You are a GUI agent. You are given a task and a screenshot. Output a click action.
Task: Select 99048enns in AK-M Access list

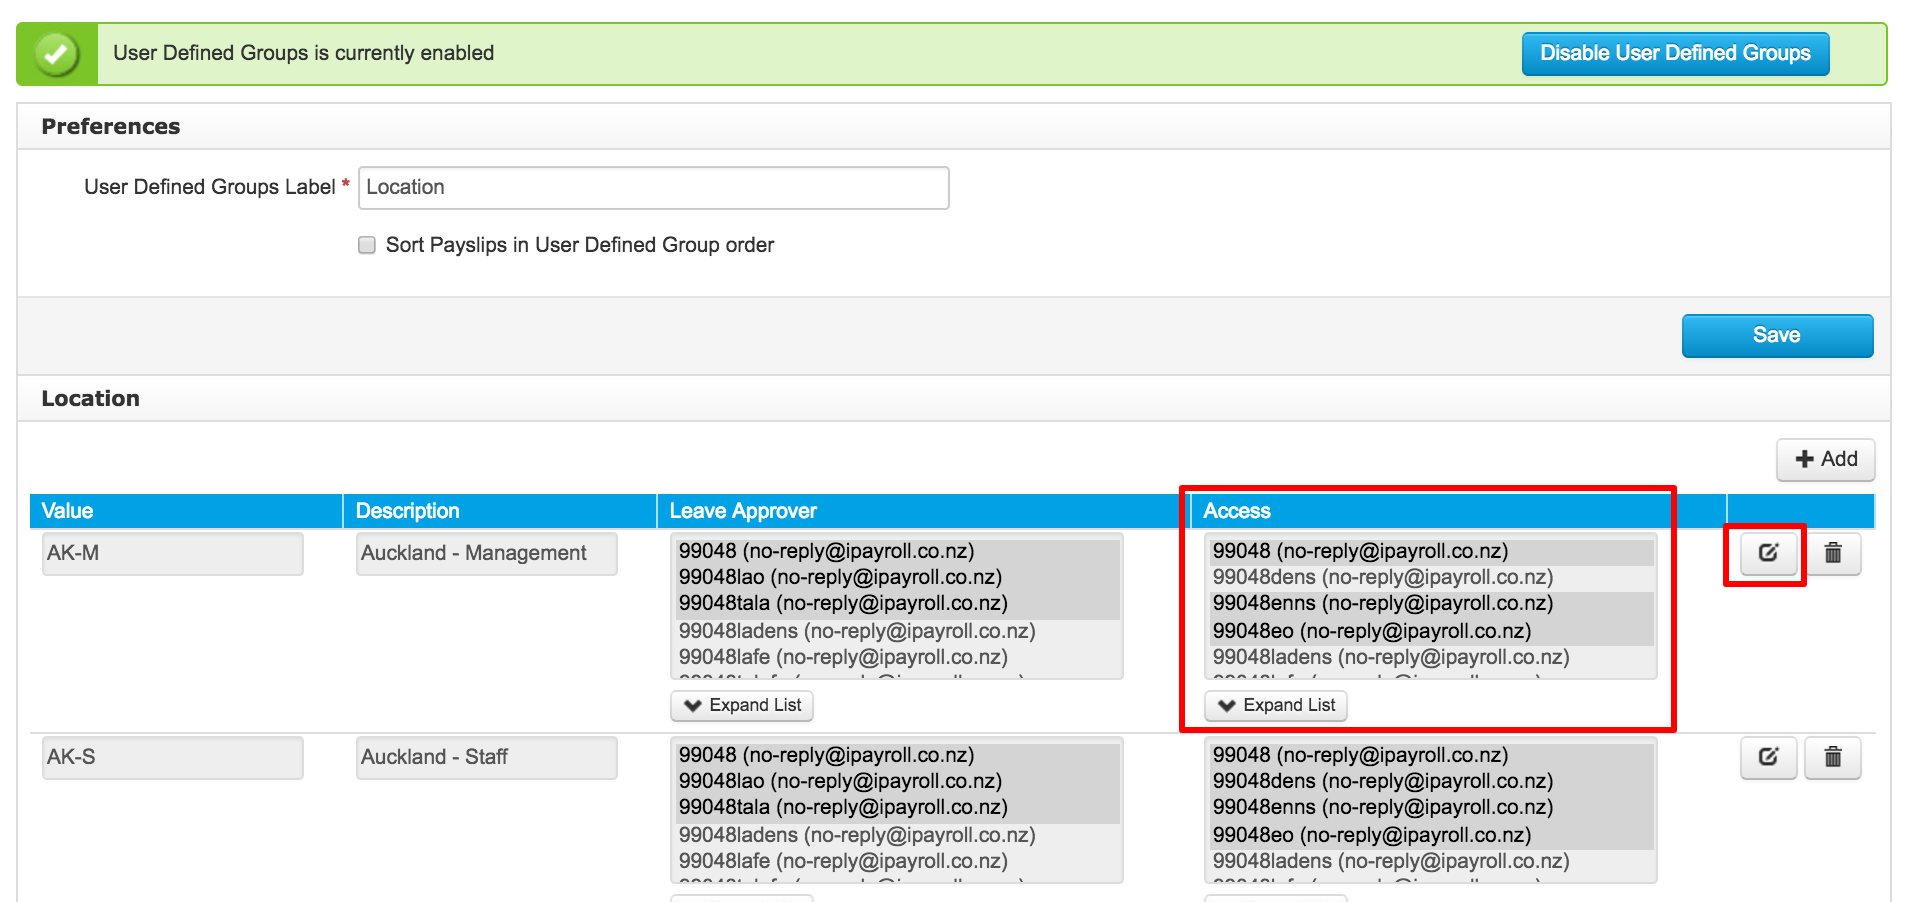tap(1431, 603)
